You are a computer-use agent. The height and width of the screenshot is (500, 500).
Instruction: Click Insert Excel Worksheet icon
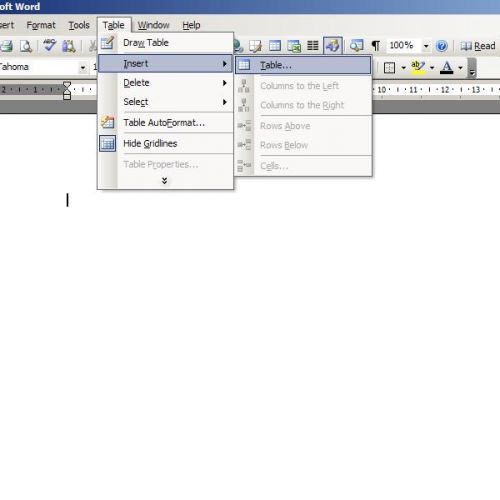(x=294, y=46)
